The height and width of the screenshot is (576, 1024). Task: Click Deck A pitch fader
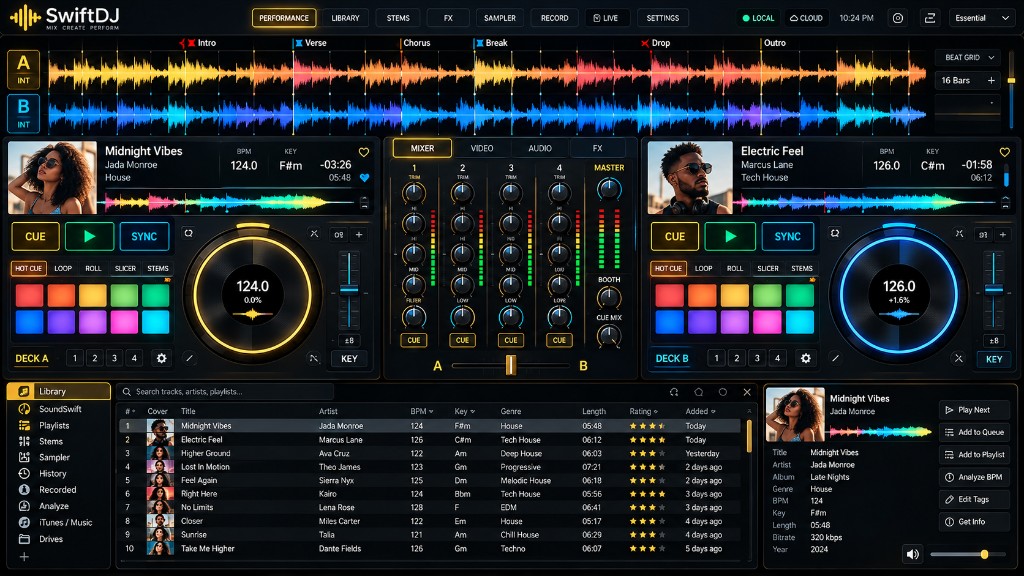(349, 289)
